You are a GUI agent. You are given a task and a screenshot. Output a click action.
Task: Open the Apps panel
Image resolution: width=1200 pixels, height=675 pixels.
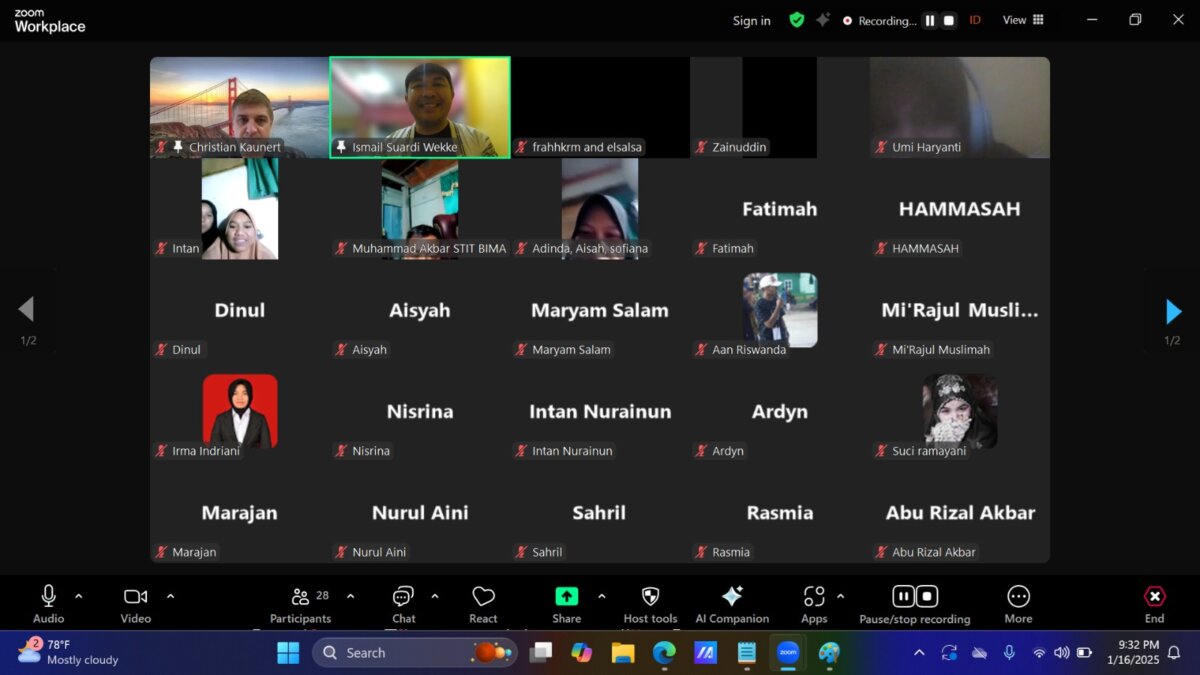click(x=814, y=604)
